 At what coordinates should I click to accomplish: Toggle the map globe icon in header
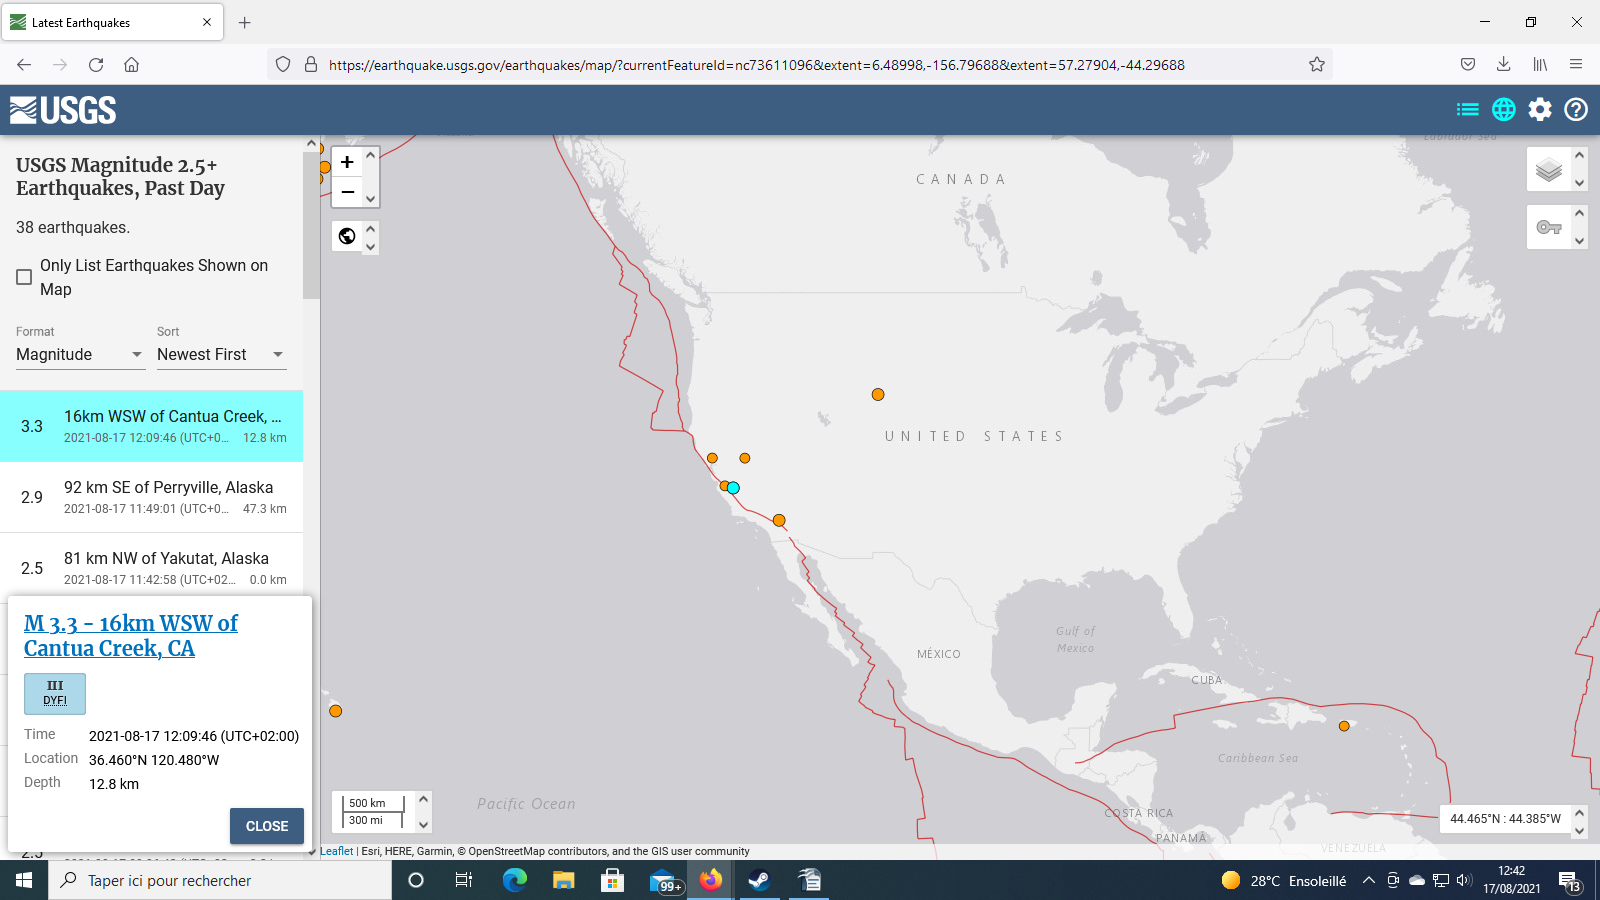coord(1504,110)
